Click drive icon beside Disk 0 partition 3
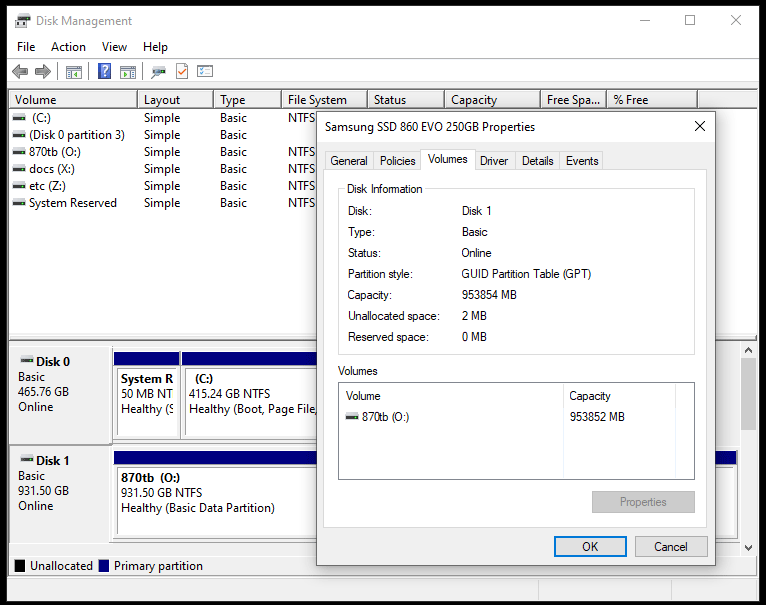 (19, 135)
